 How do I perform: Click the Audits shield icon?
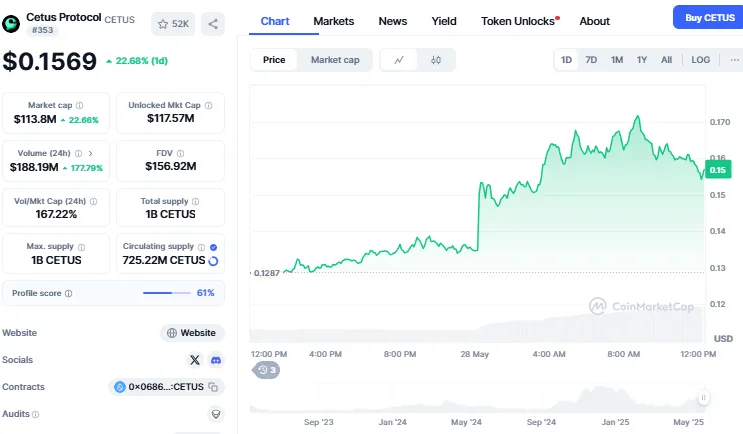point(214,413)
